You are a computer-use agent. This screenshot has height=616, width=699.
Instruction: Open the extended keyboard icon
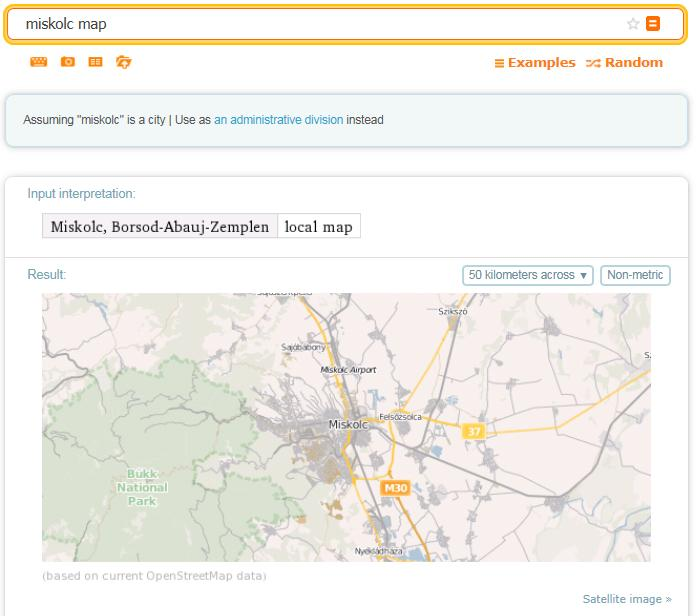coord(38,62)
